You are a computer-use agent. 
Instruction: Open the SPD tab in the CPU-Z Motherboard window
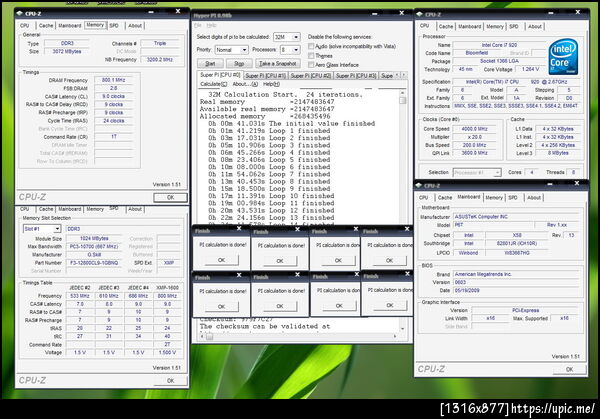(513, 198)
